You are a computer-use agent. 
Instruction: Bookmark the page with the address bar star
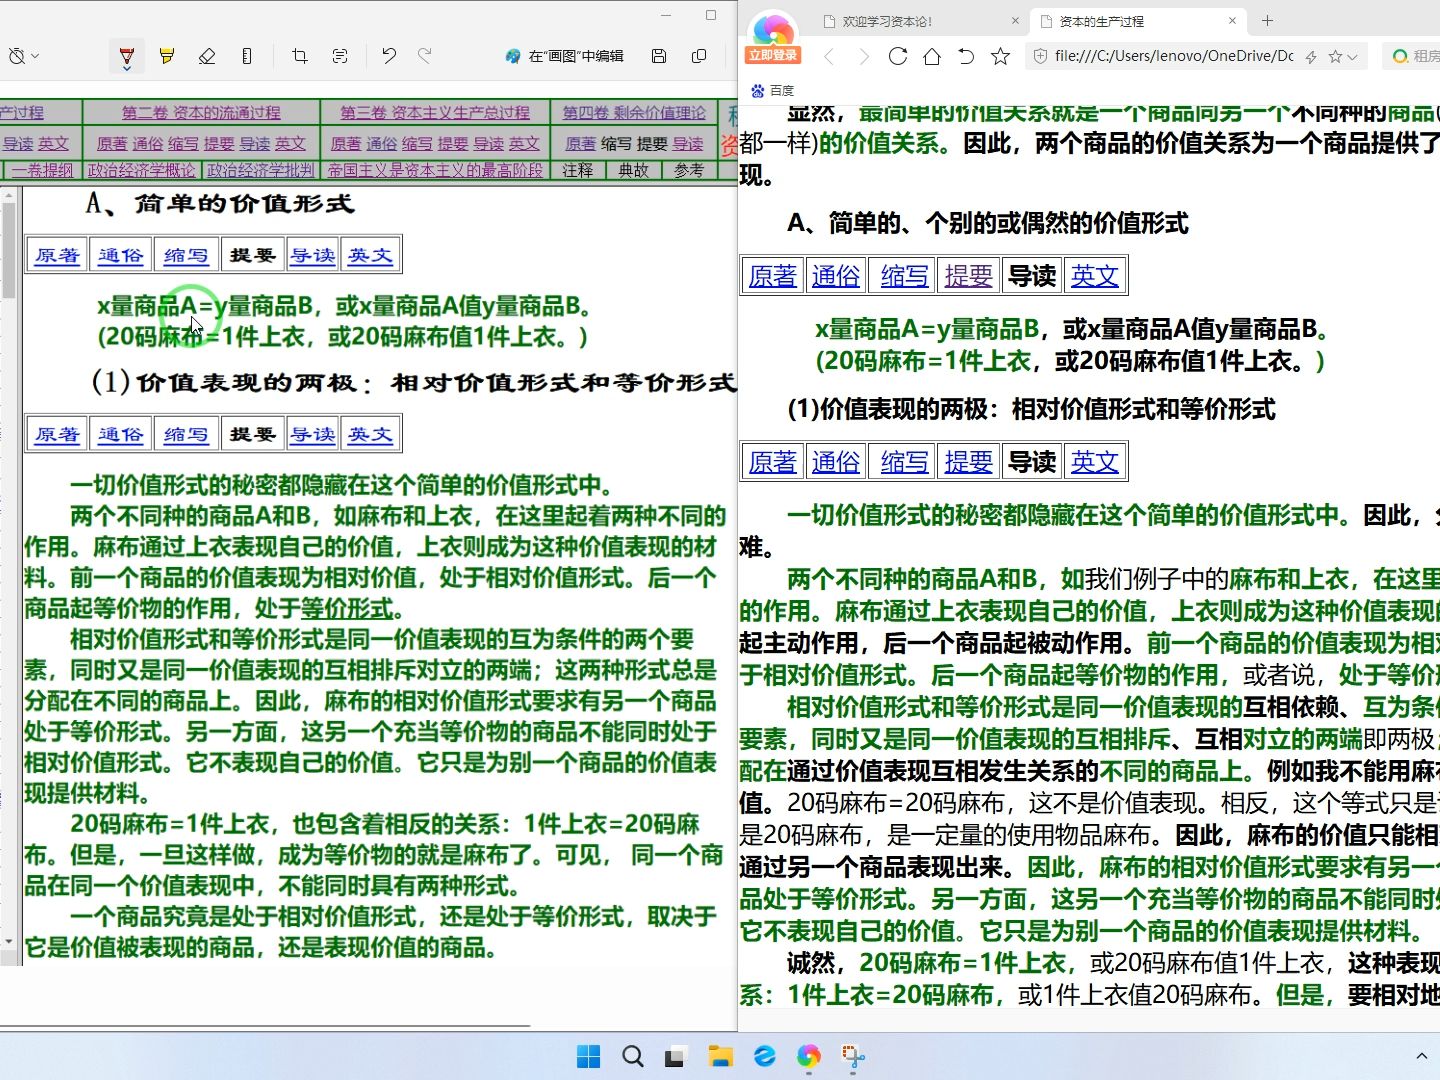coord(1335,57)
